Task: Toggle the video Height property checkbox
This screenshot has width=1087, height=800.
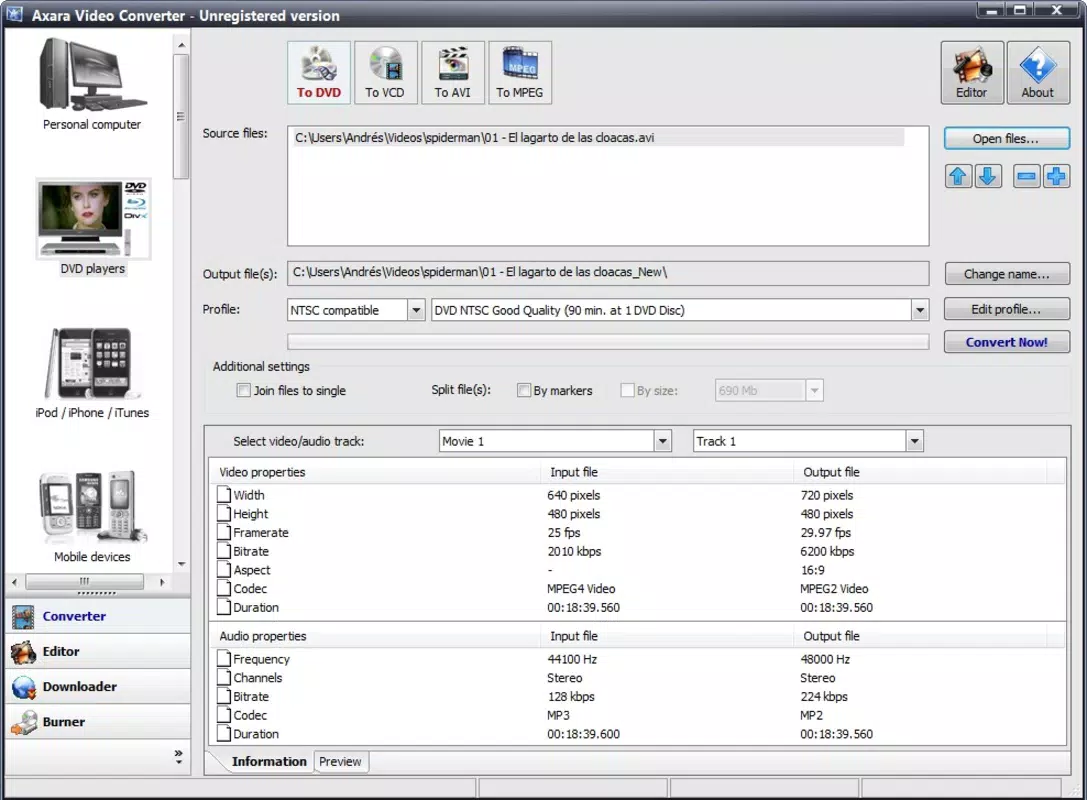Action: pyautogui.click(x=224, y=513)
